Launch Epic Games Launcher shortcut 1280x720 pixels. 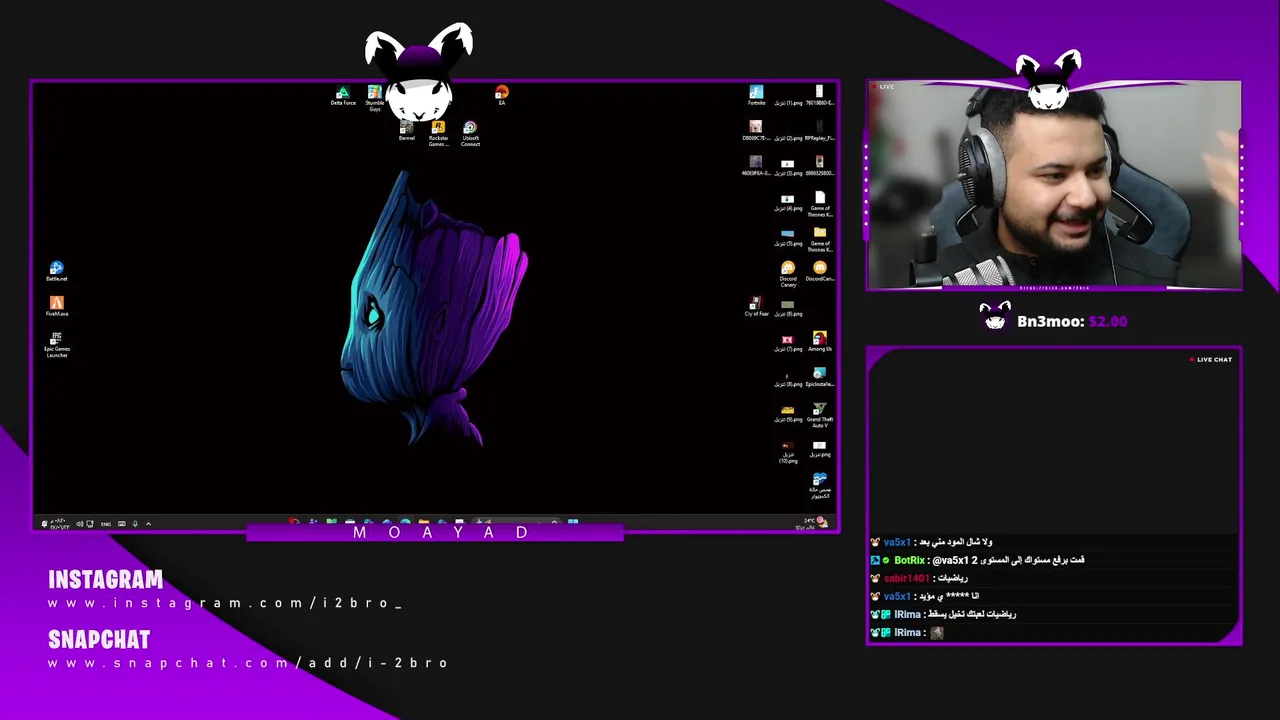click(57, 345)
